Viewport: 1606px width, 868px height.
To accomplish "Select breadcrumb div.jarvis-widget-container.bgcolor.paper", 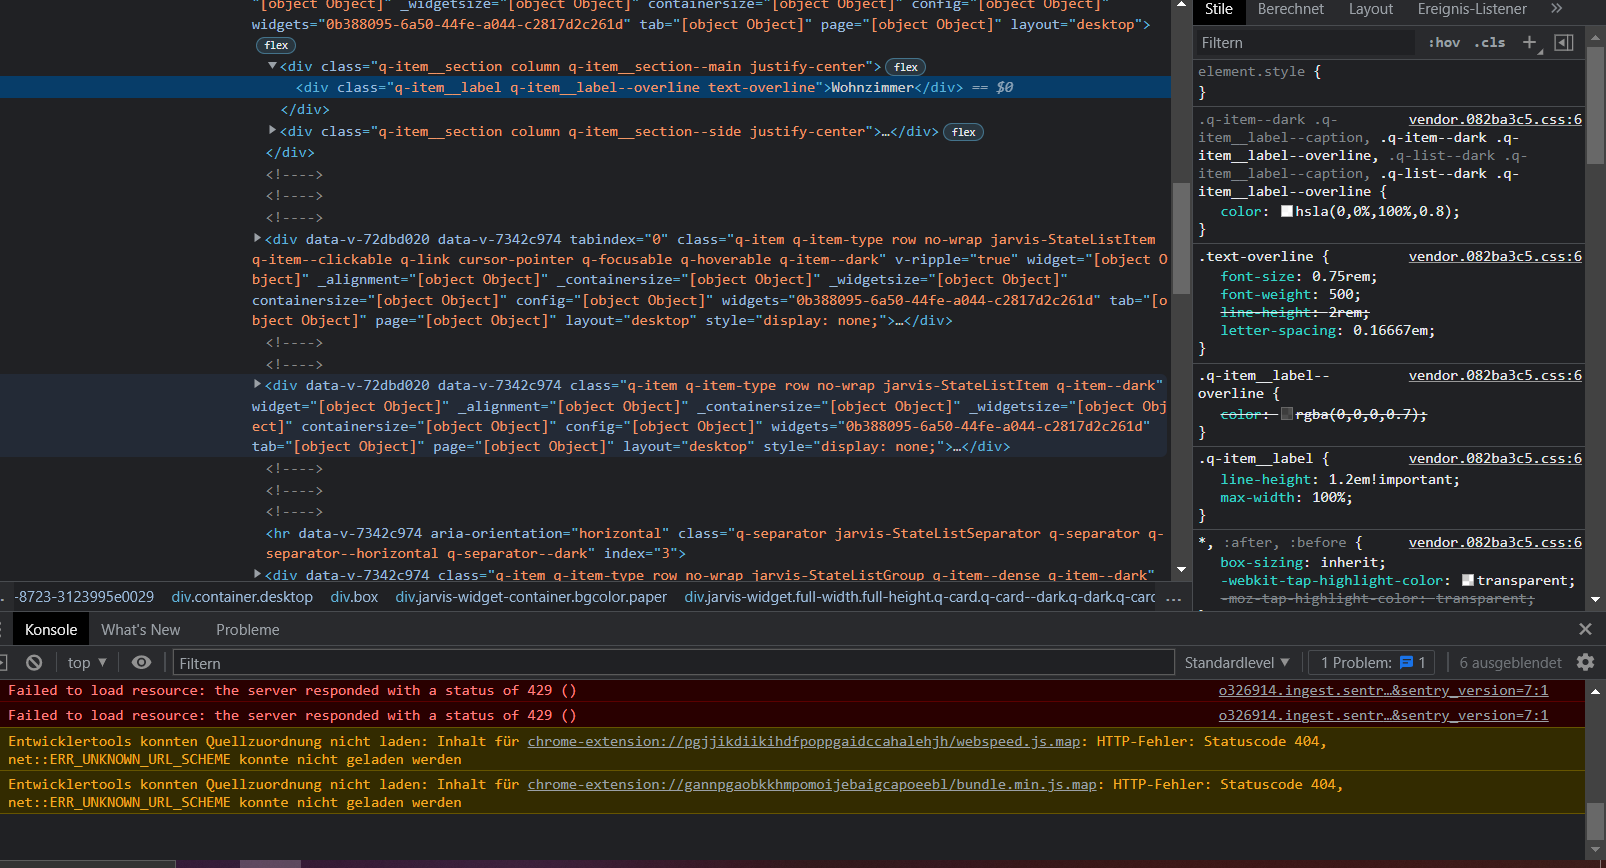I will click(x=531, y=597).
